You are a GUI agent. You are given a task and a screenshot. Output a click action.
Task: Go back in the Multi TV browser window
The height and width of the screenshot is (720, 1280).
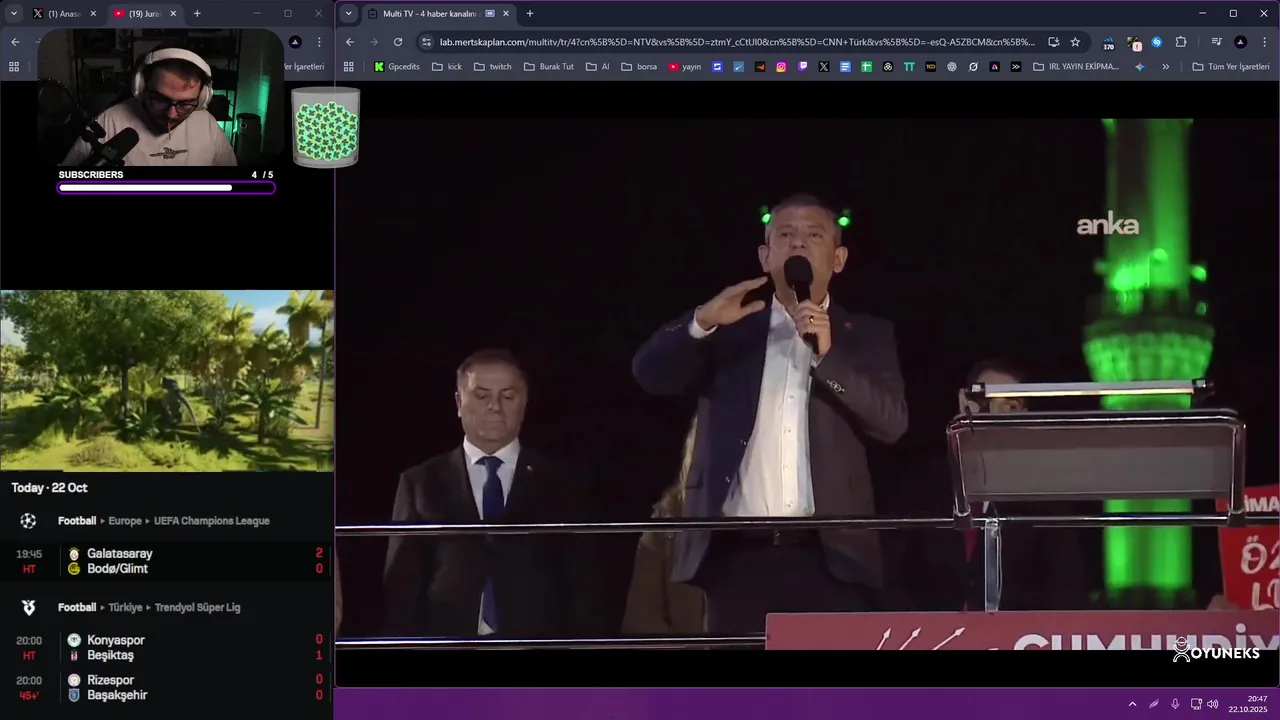349,42
